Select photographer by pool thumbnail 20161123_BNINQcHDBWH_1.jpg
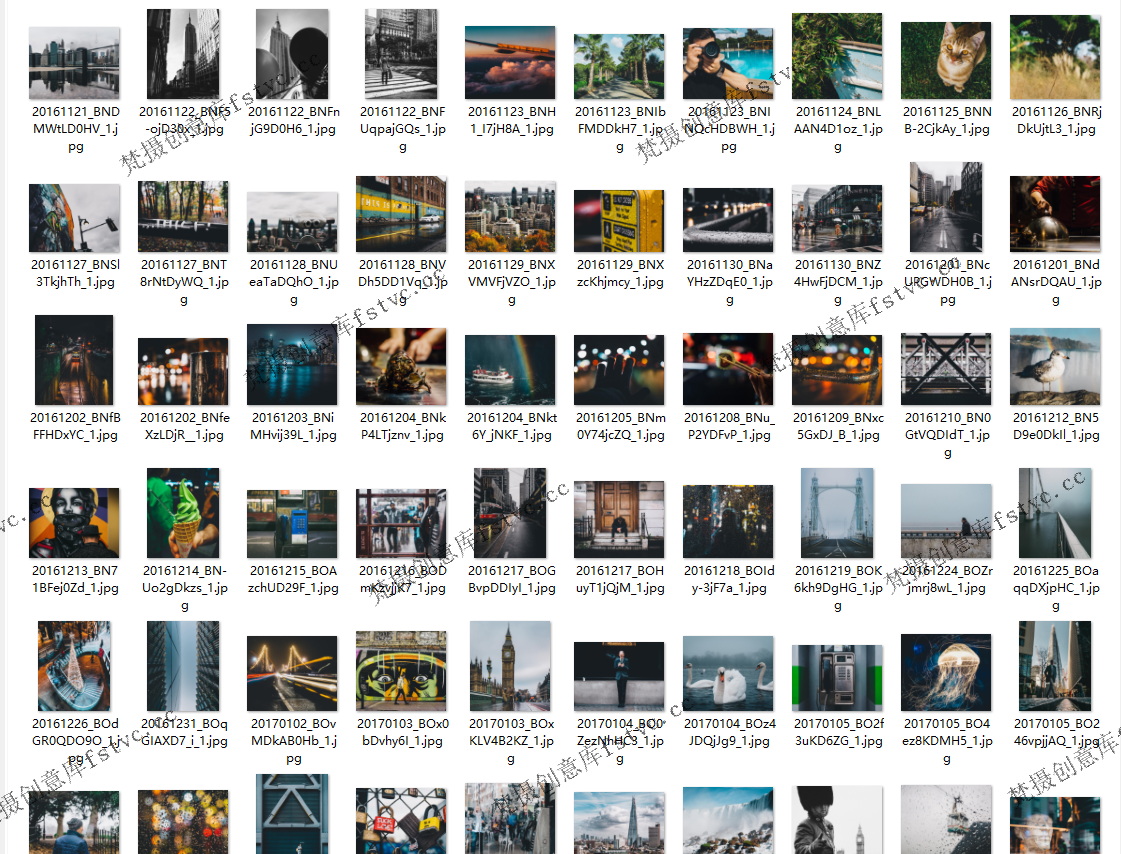 [x=728, y=64]
